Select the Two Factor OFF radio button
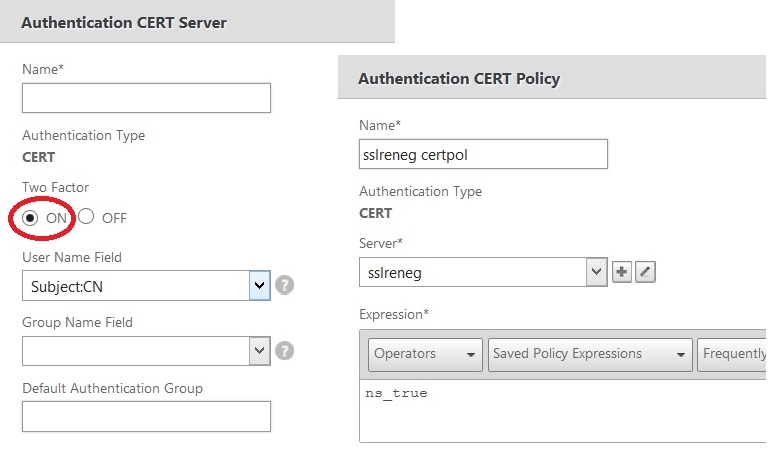Viewport: 778px width, 450px height. 86,217
